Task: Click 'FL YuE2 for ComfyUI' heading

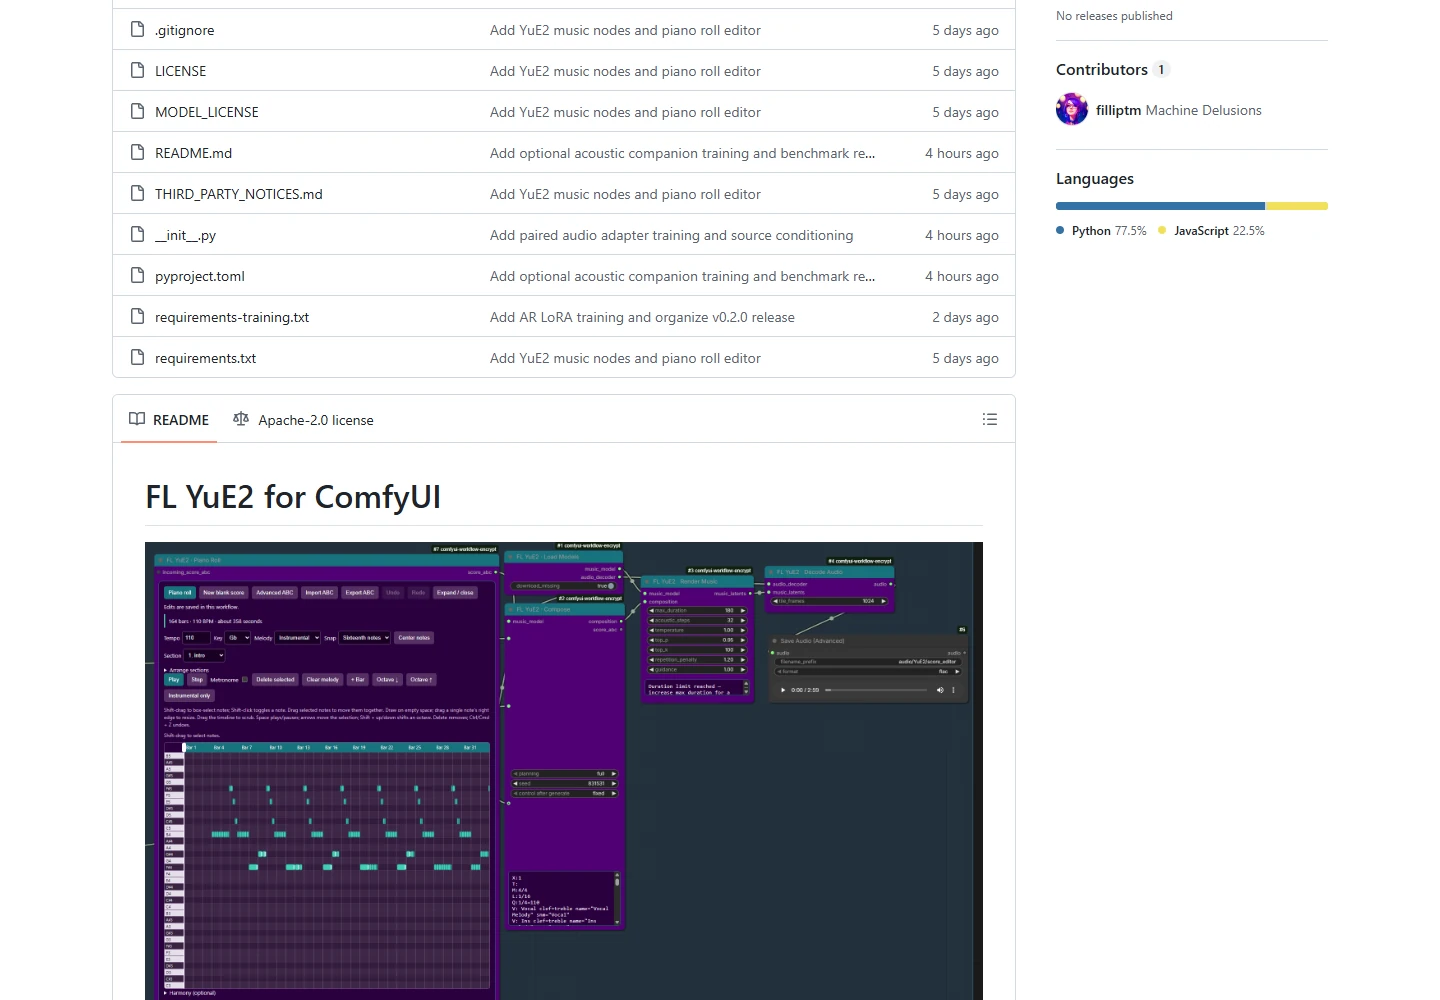Action: [x=293, y=497]
